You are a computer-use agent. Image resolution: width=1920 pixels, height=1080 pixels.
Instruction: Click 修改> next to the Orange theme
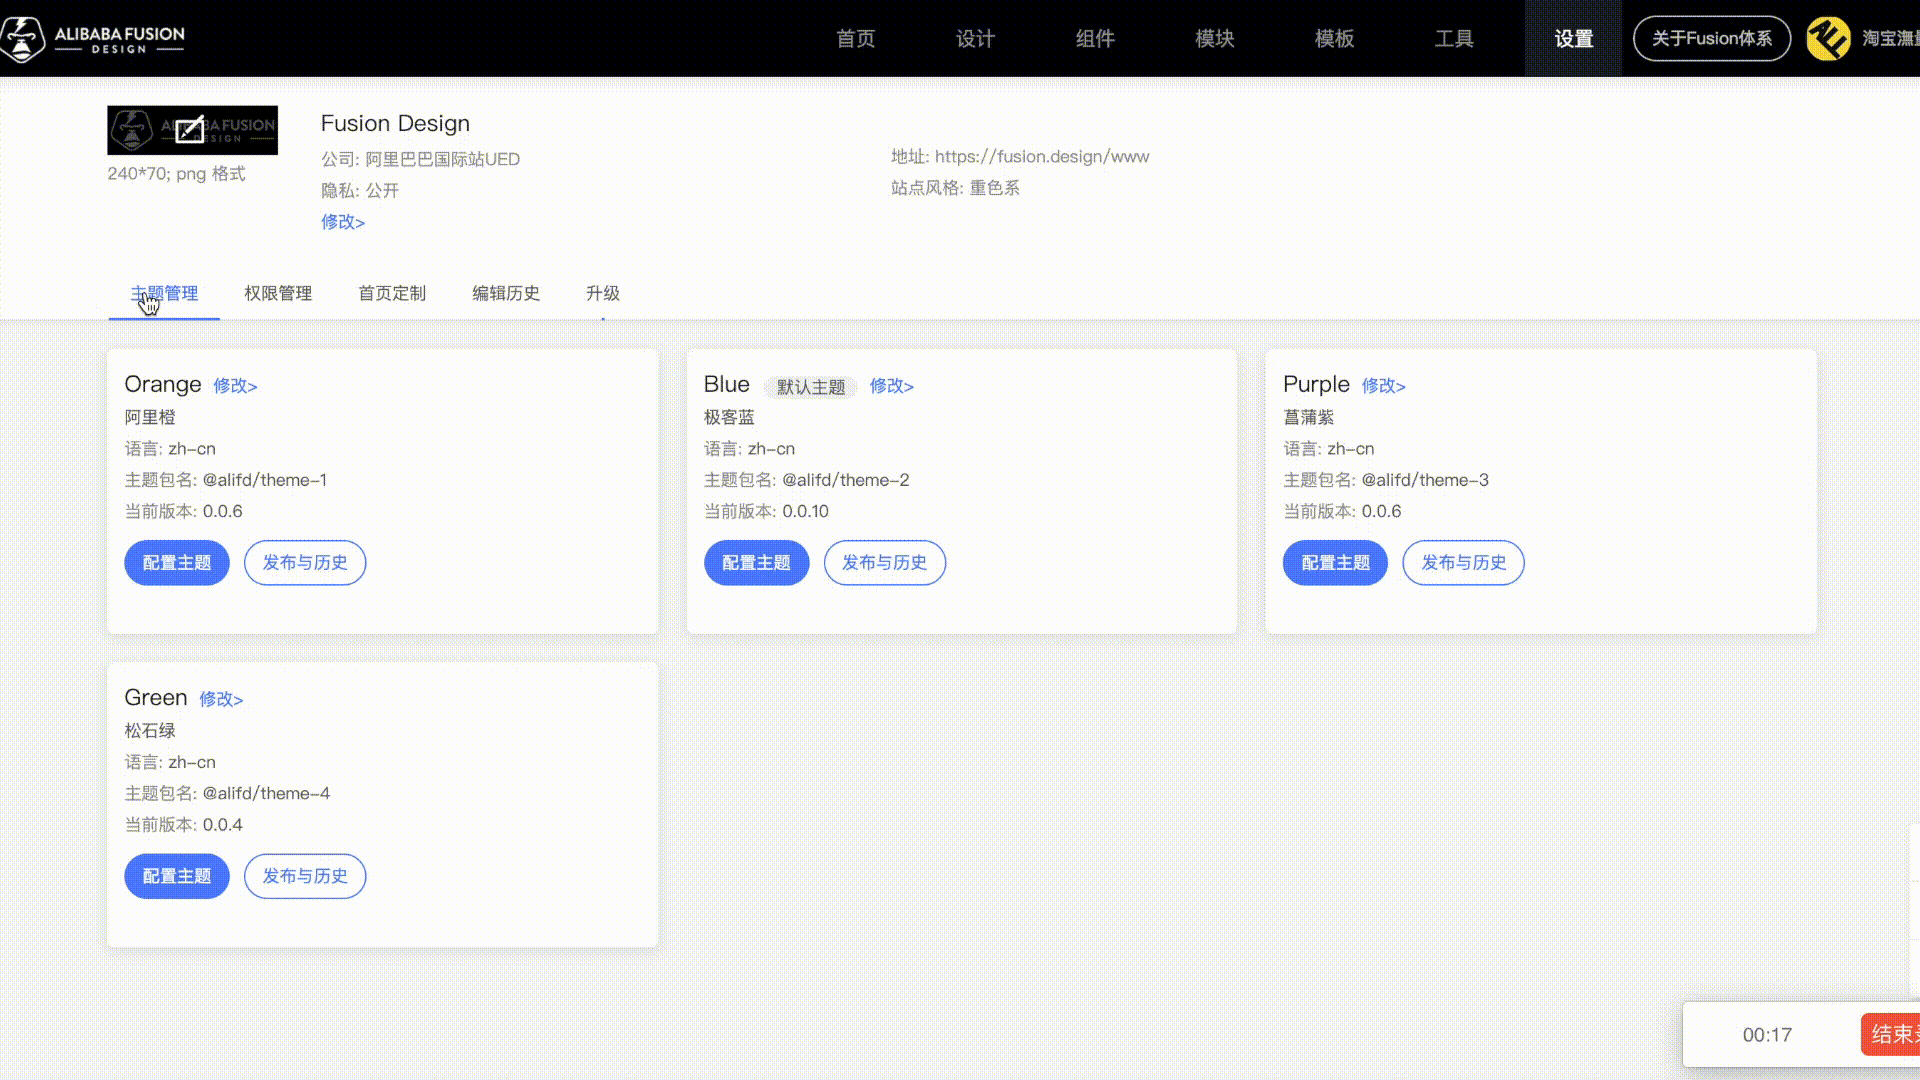pos(235,386)
